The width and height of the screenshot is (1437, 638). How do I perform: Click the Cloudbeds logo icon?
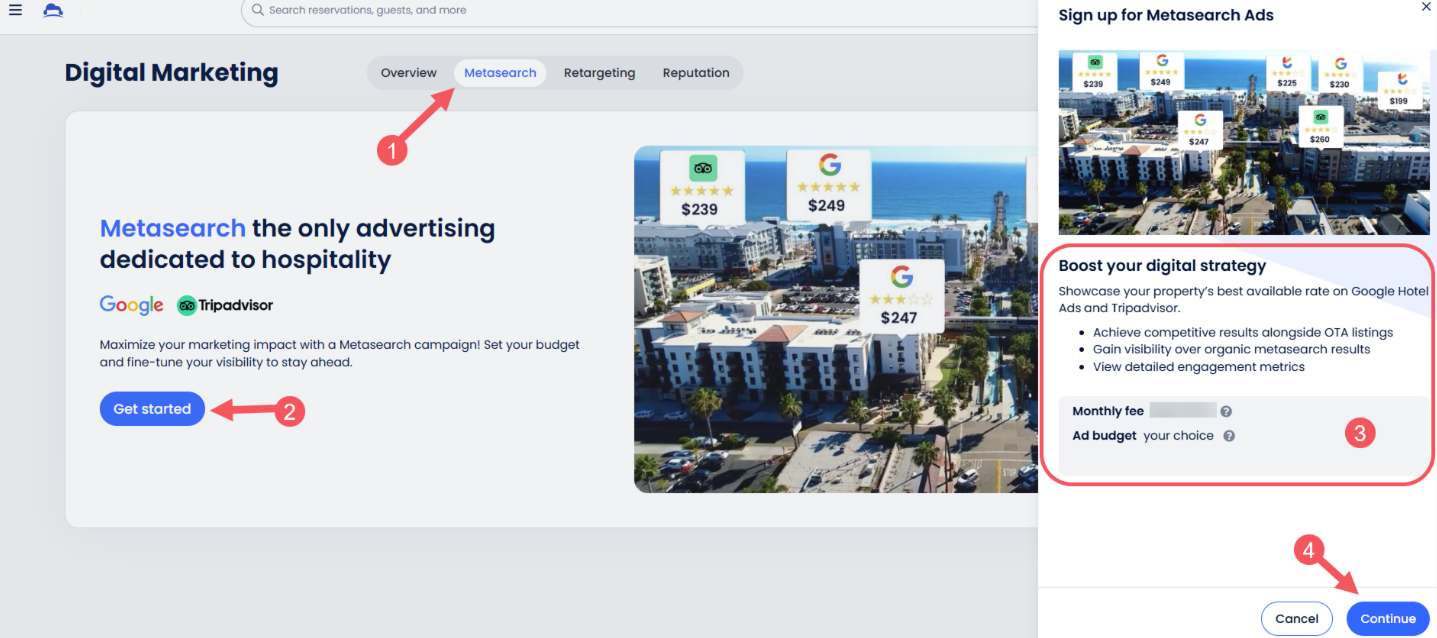(x=53, y=10)
